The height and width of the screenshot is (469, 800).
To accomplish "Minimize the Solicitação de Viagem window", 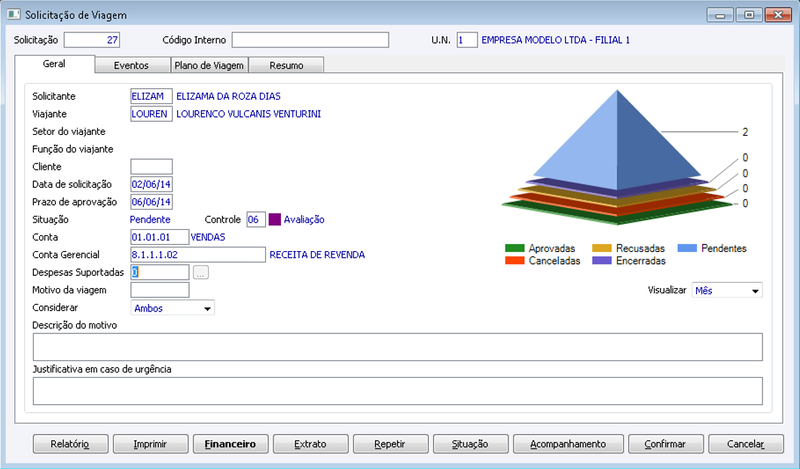I will pos(720,15).
